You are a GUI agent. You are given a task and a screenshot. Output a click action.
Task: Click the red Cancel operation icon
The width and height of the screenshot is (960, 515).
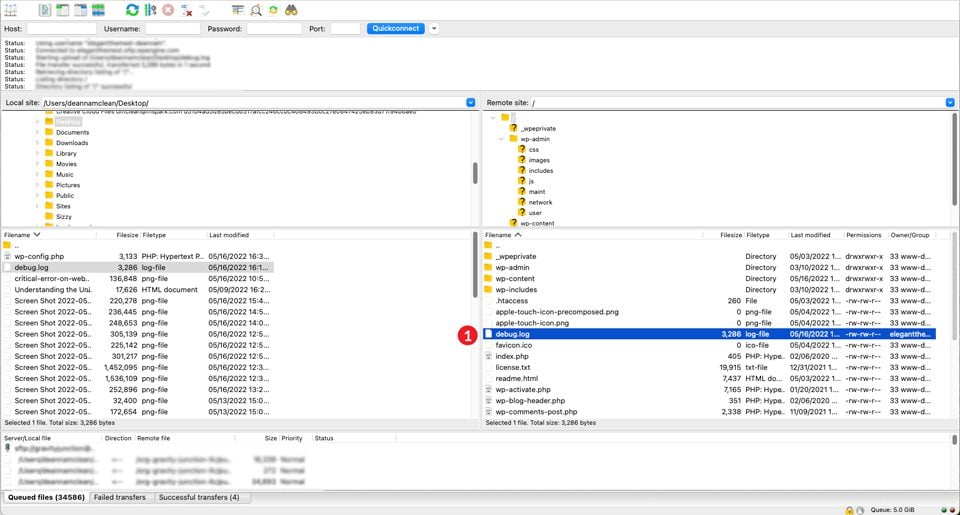coord(168,10)
